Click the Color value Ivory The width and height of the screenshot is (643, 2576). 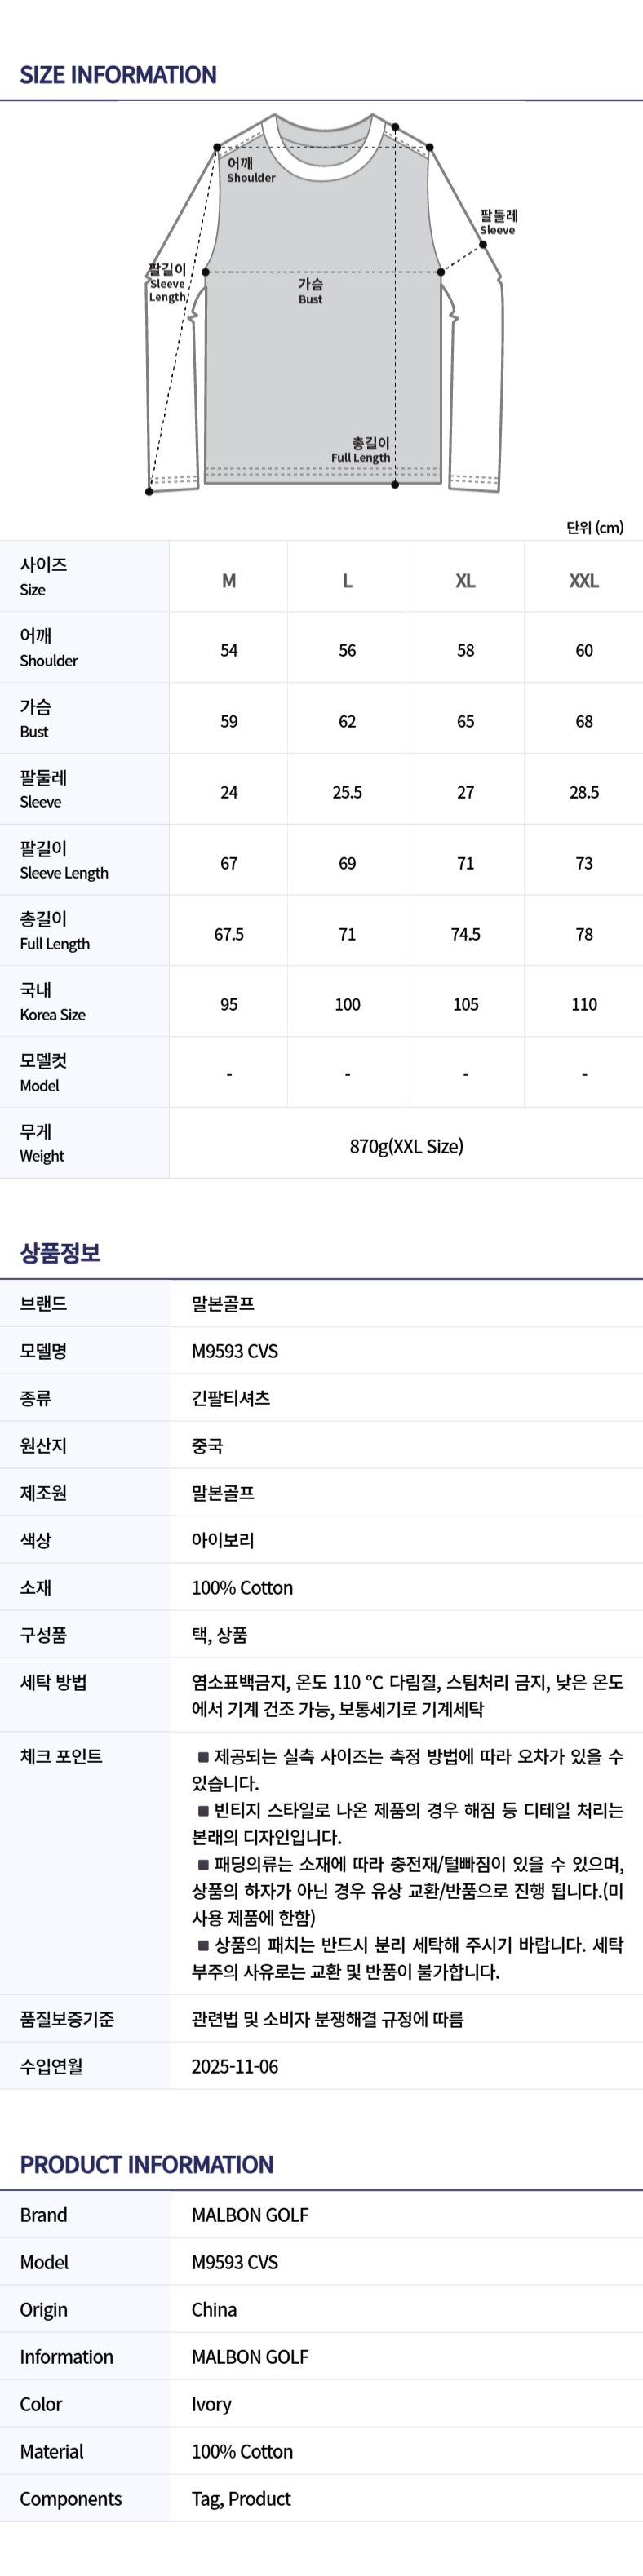(x=211, y=2404)
